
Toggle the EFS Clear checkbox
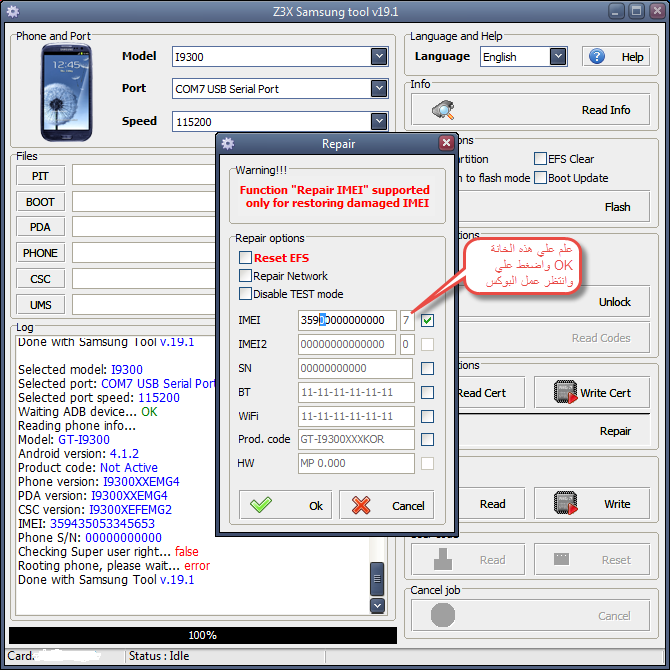click(x=541, y=159)
